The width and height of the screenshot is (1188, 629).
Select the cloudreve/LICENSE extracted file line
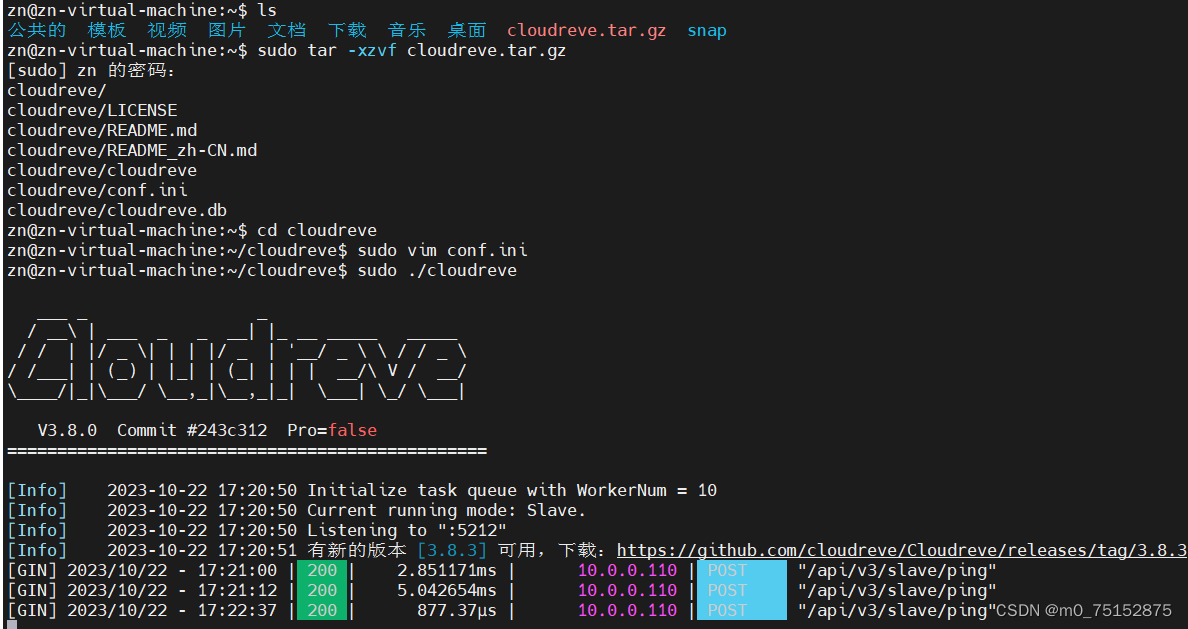click(91, 110)
